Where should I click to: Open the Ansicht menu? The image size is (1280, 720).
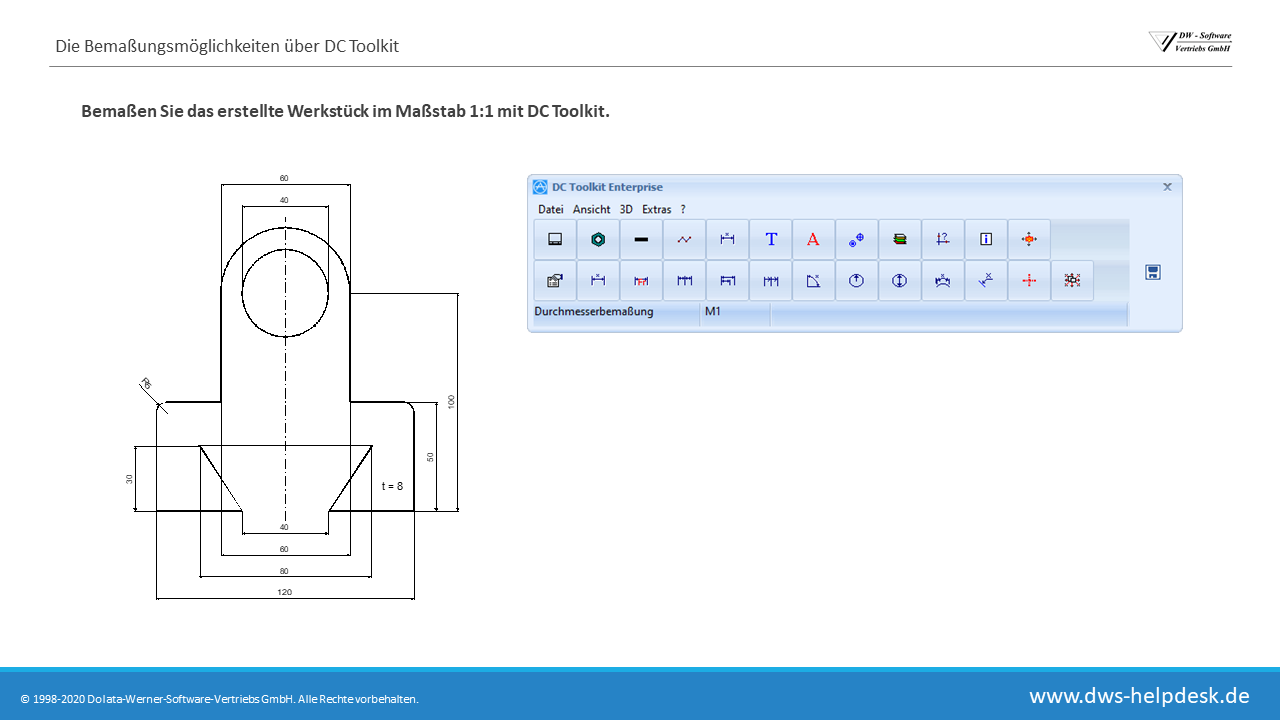click(x=592, y=209)
